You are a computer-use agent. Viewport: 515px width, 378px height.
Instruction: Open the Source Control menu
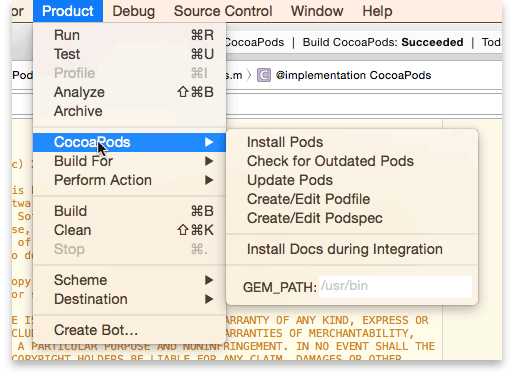[x=223, y=11]
